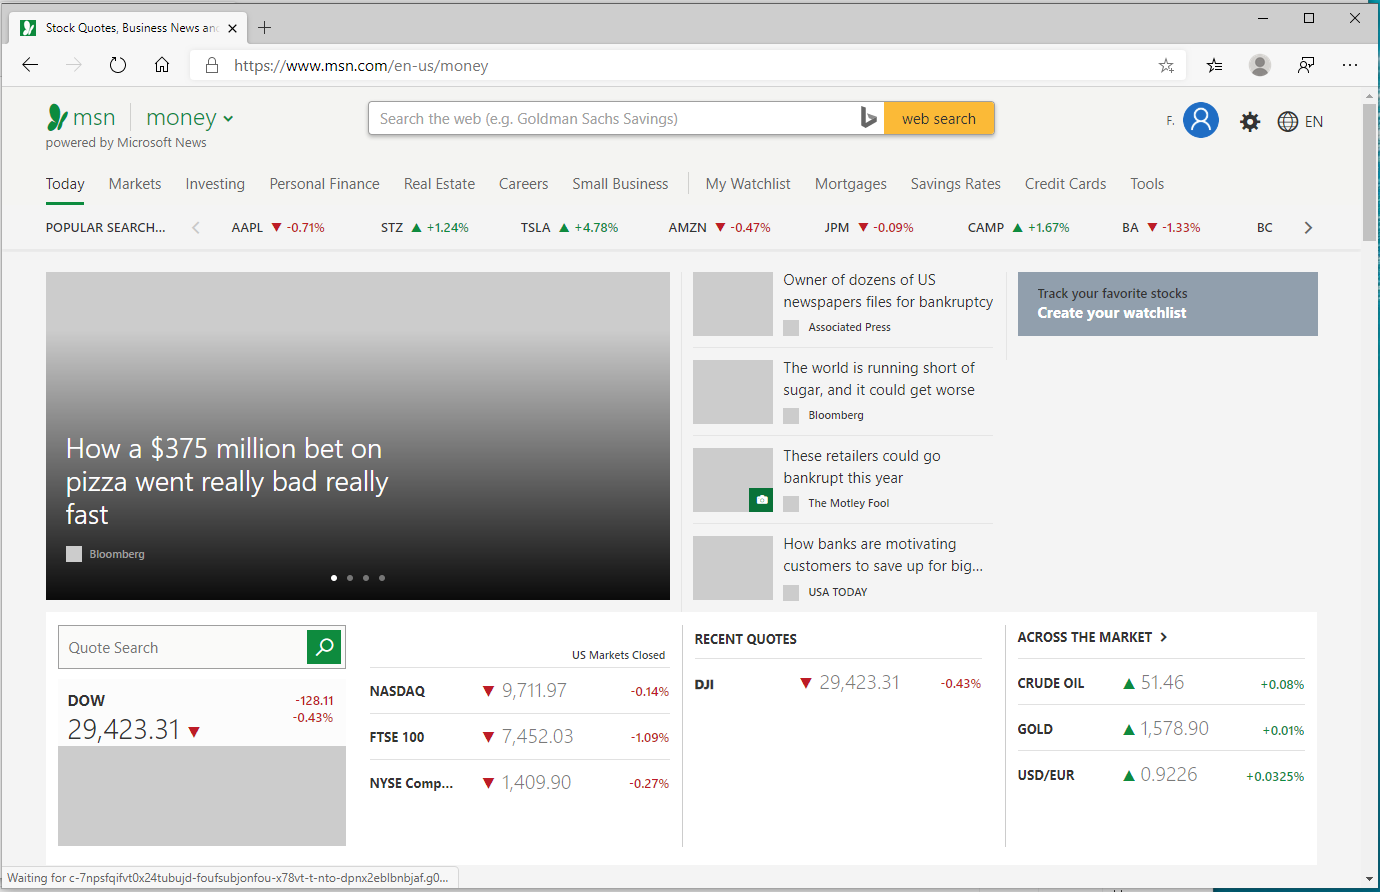
Task: Read the $375 million pizza bet story
Action: point(227,482)
